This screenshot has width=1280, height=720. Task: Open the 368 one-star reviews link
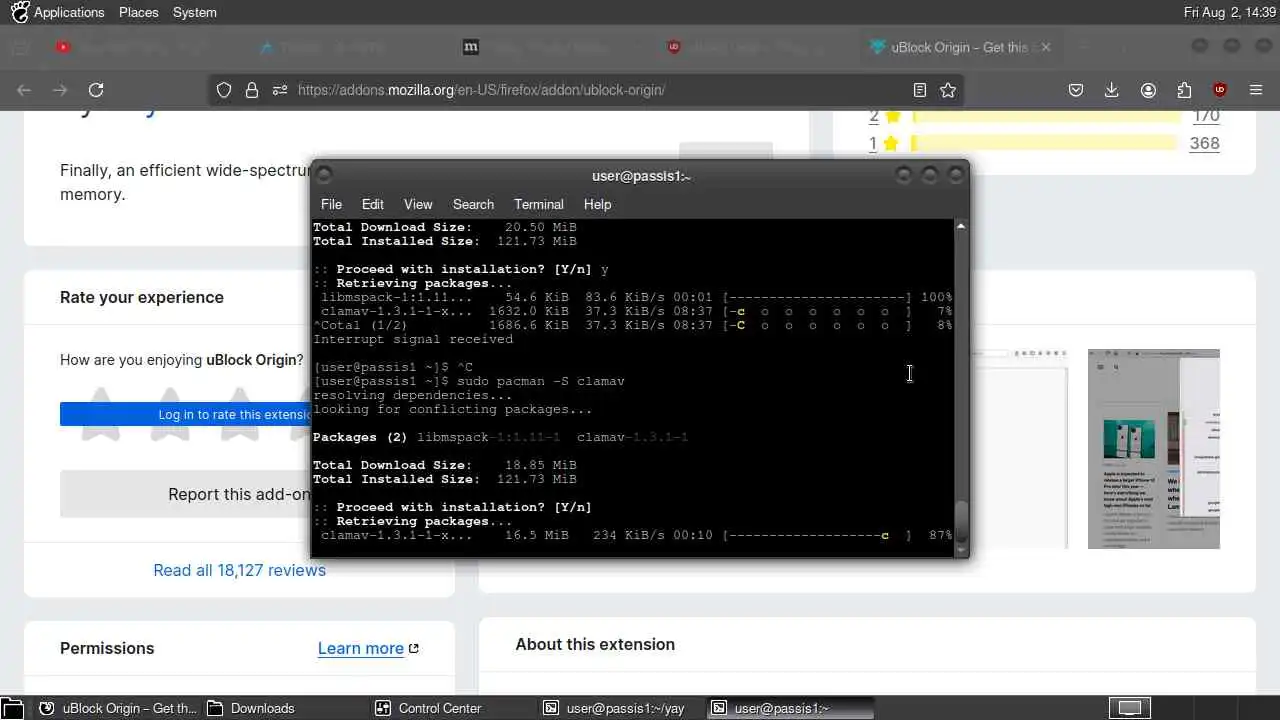pyautogui.click(x=1204, y=143)
